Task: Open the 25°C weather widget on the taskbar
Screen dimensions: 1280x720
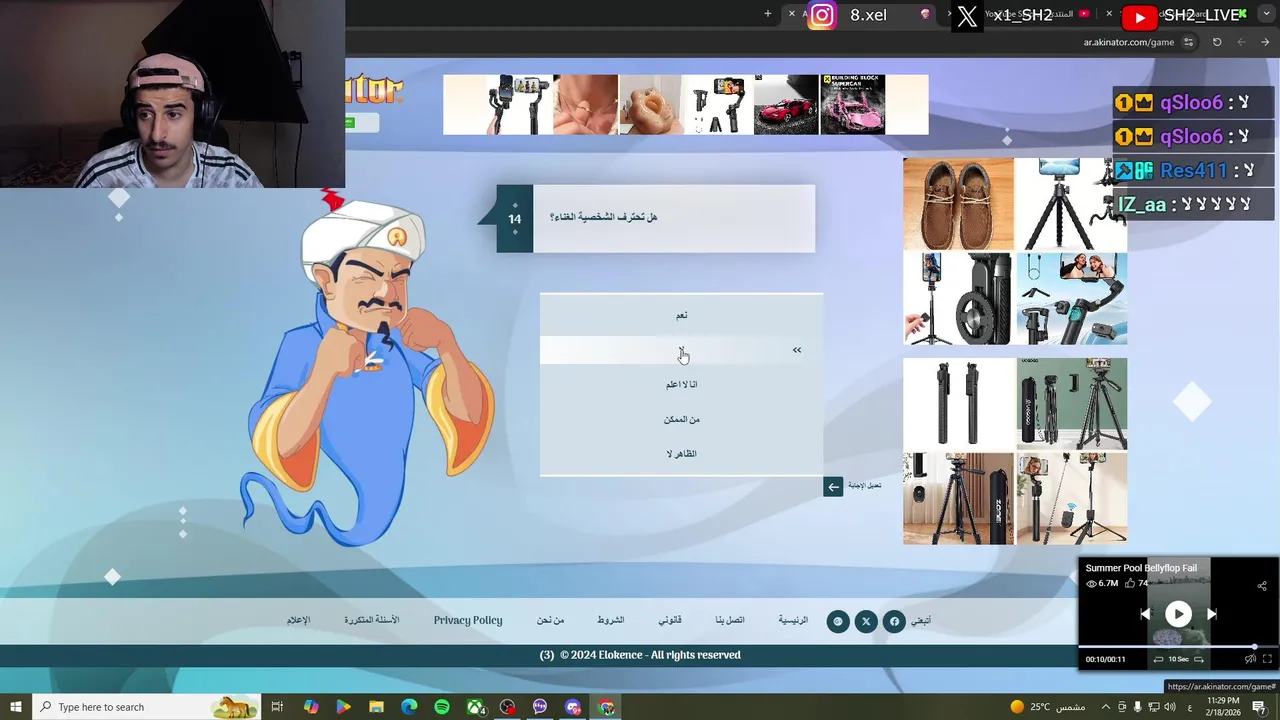Action: click(1047, 707)
